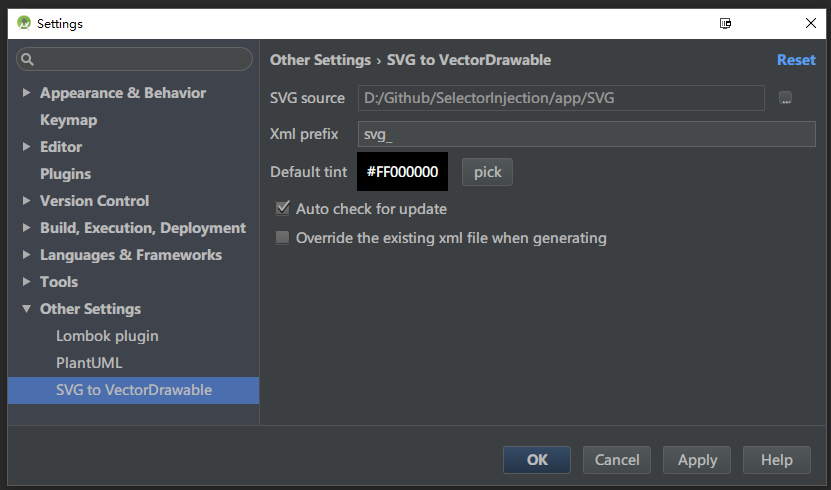Browse for SVG source folder via ellipsis button

(x=785, y=98)
